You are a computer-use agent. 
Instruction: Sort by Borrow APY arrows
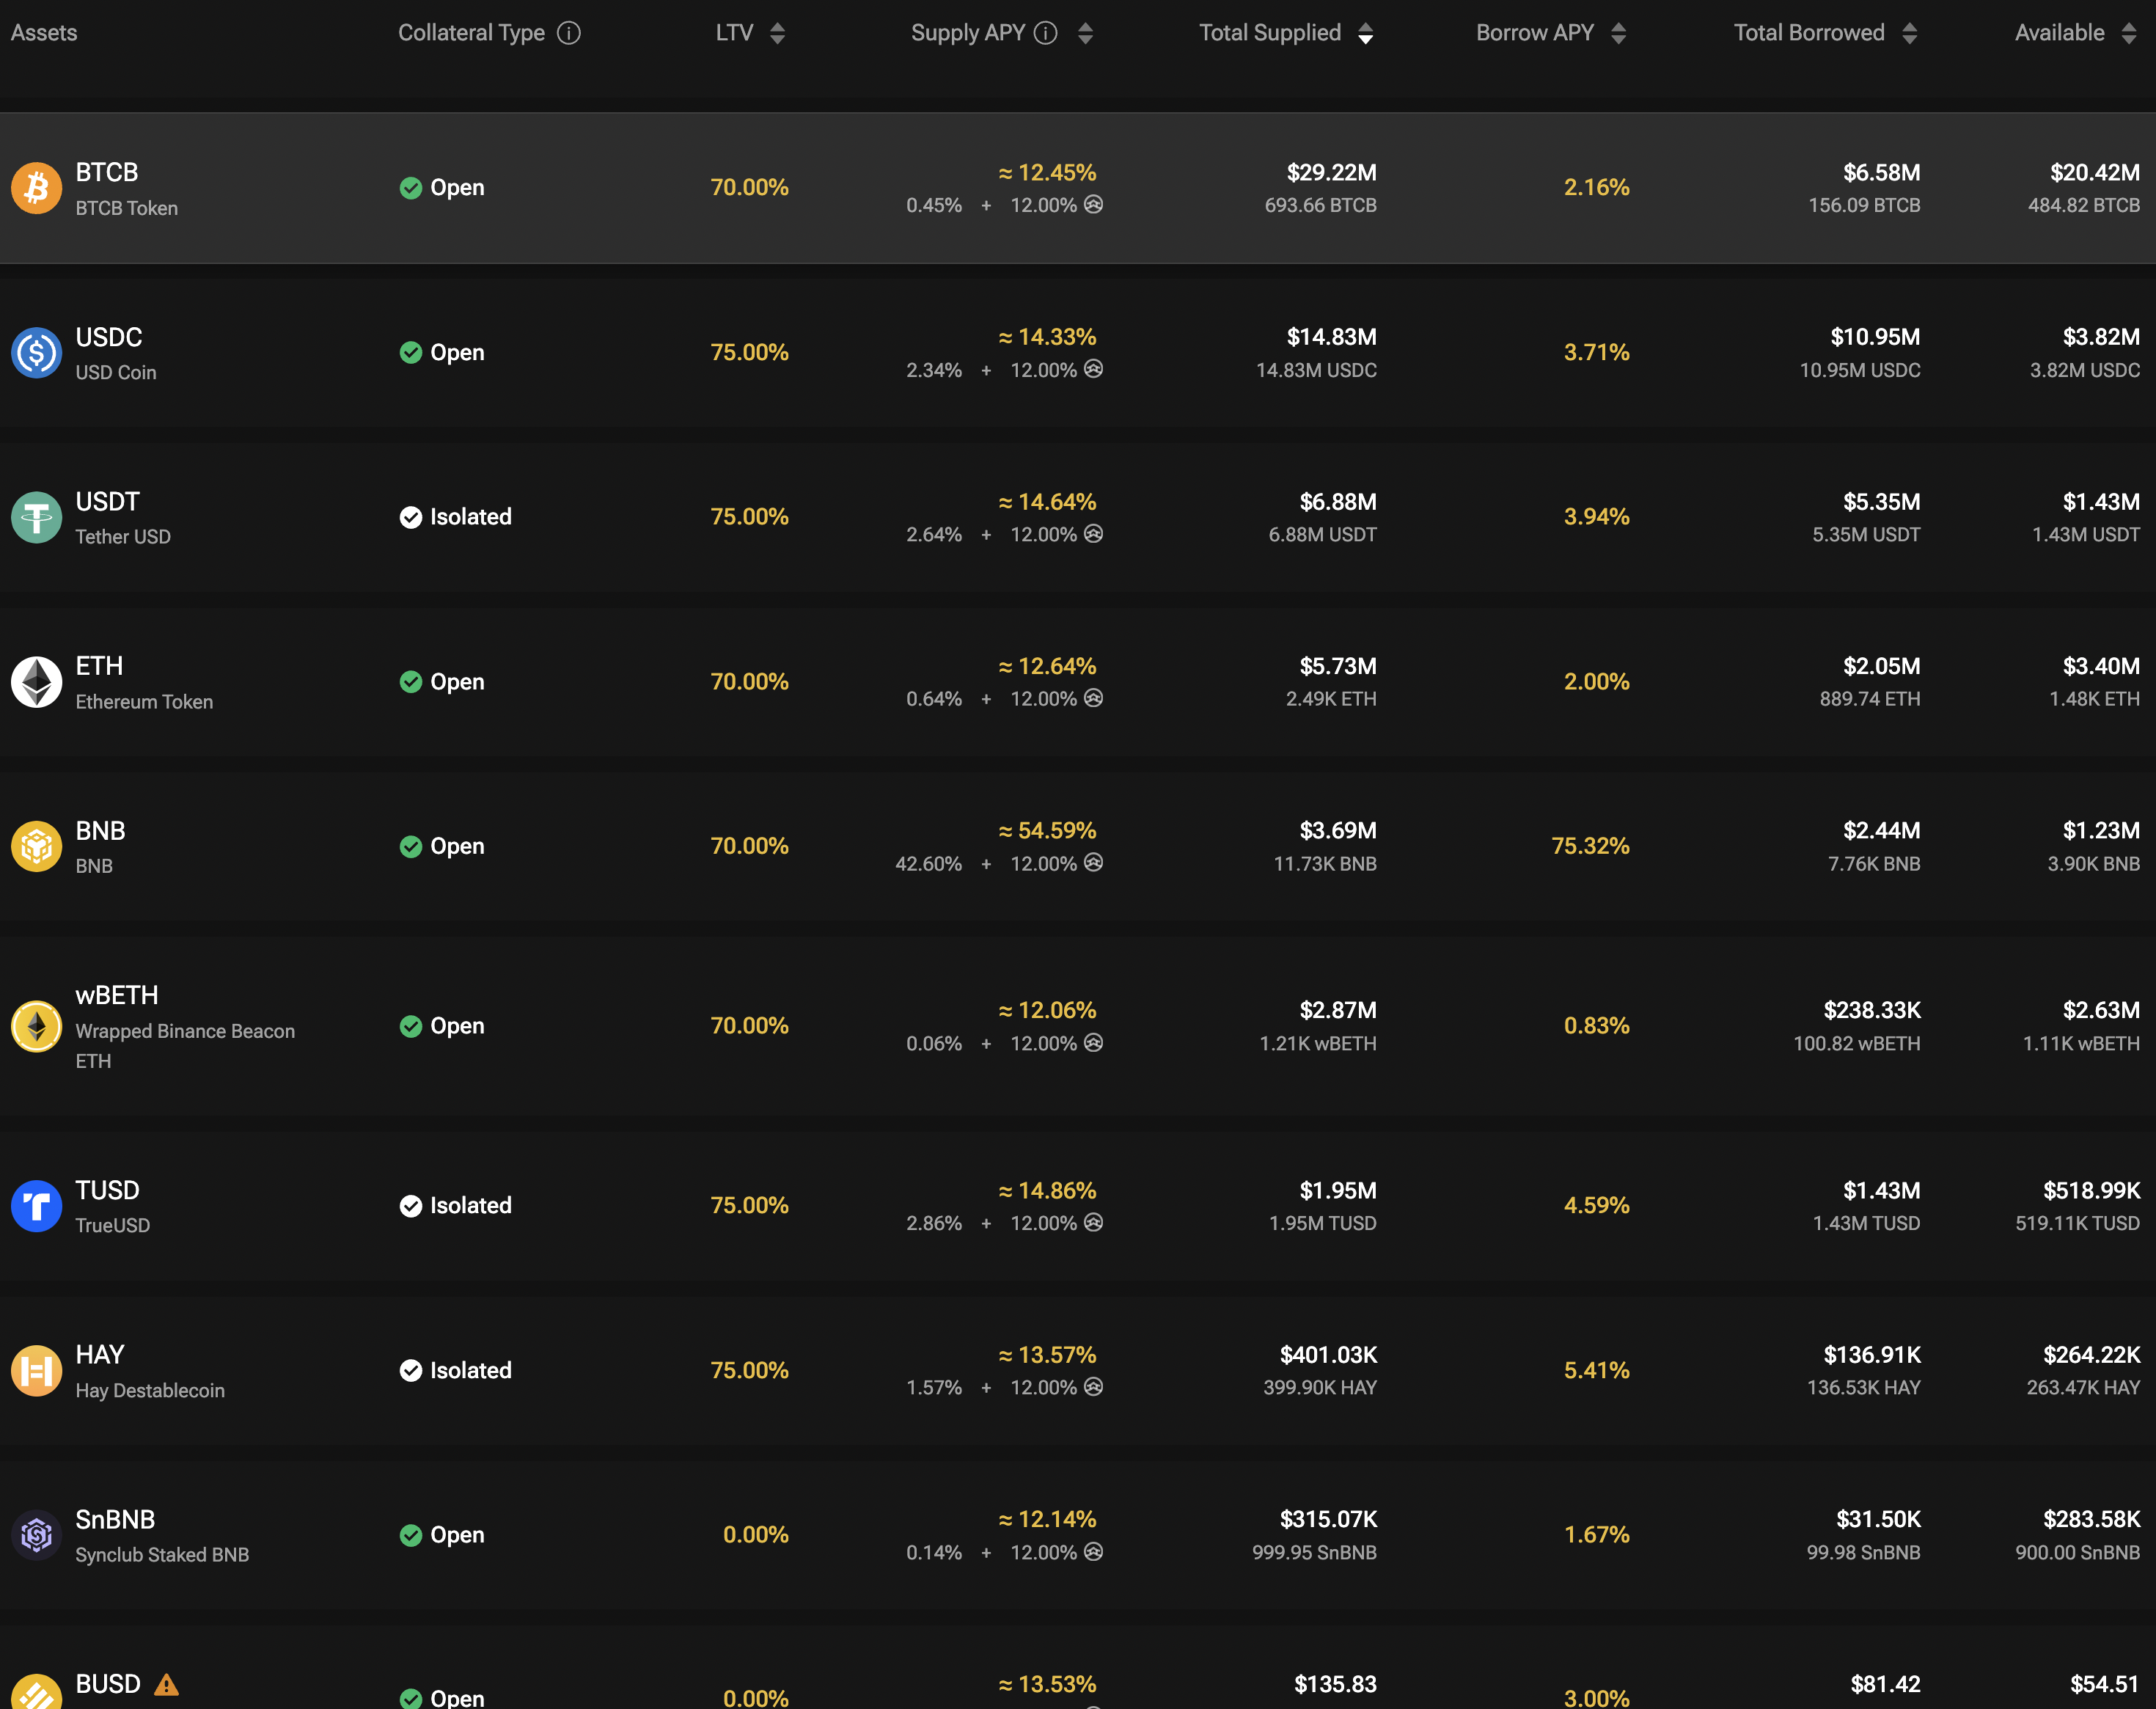pos(1619,33)
